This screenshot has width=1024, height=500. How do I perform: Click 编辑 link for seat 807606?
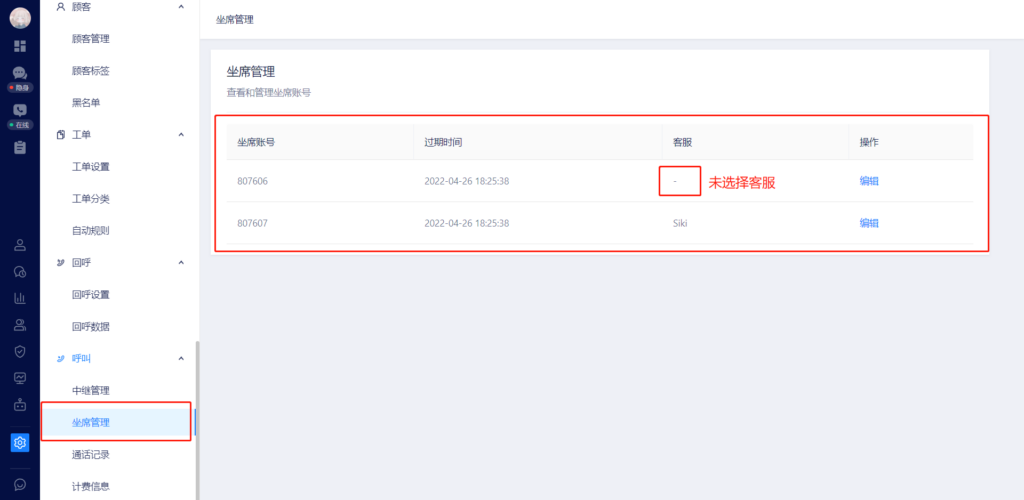click(x=869, y=181)
